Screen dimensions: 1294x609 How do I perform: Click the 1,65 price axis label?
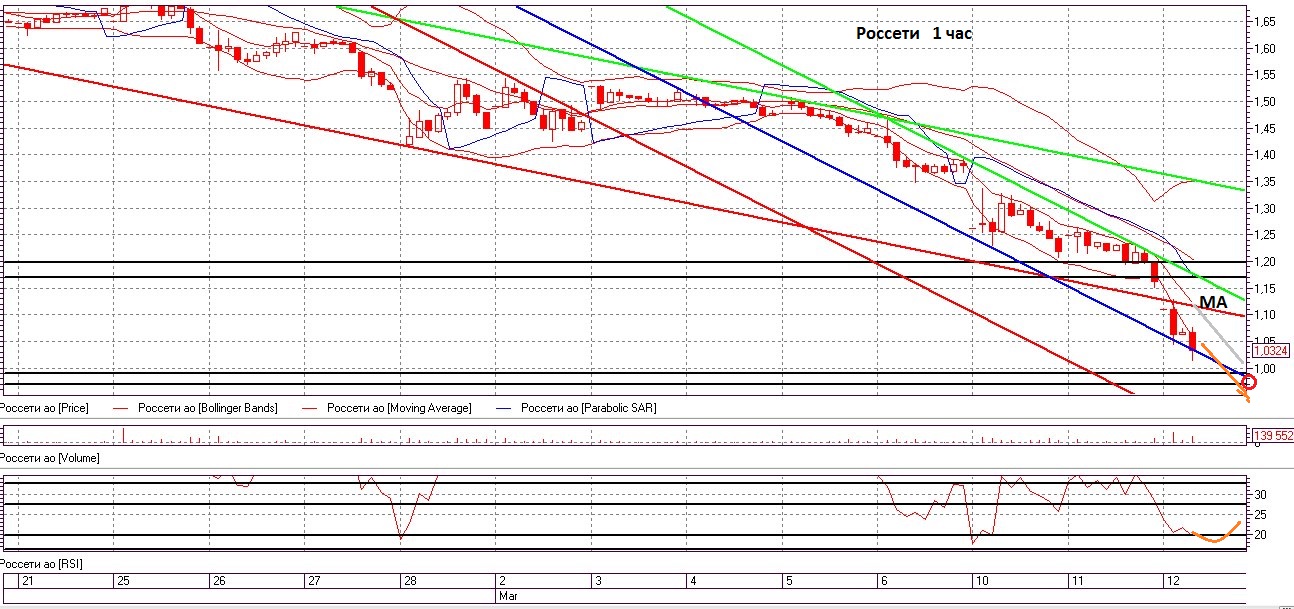point(1263,21)
